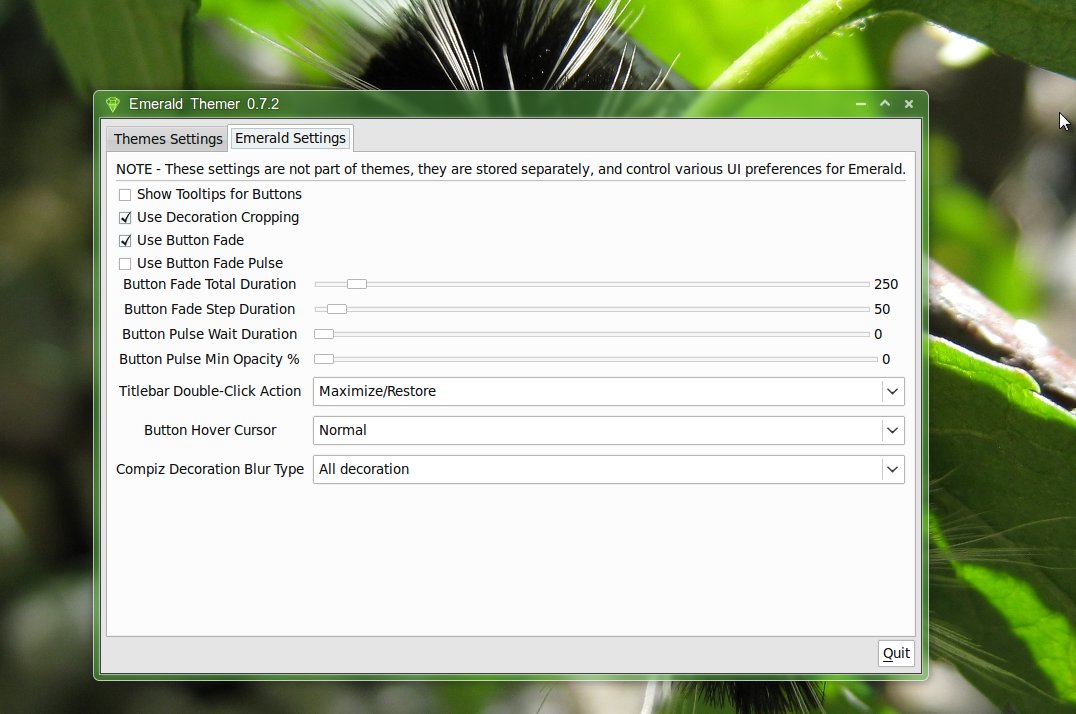Click the 250 fade total duration value

click(886, 284)
